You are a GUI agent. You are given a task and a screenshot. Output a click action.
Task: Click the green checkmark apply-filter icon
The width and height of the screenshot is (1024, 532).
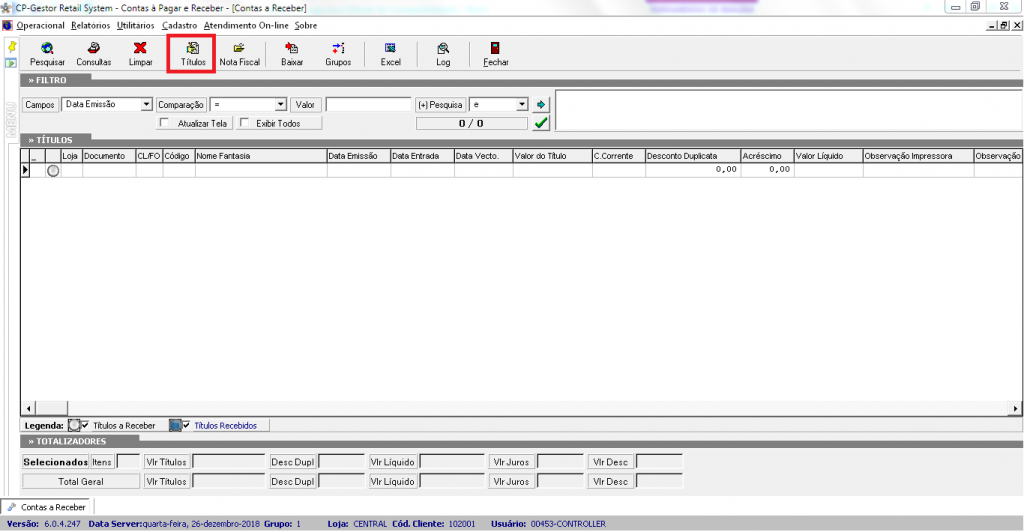point(541,123)
